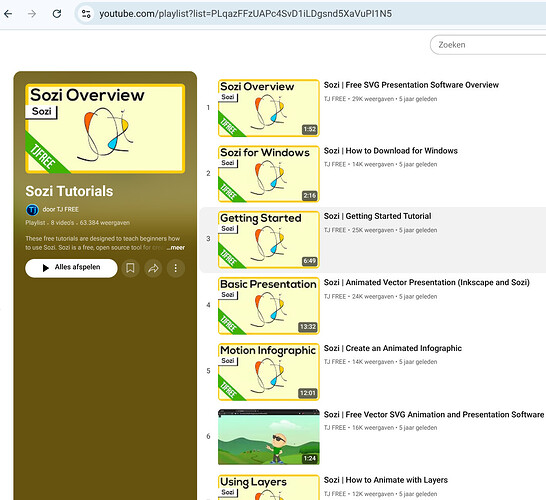Image resolution: width=546 pixels, height=500 pixels.
Task: Share the Sozi Tutorials playlist
Action: [x=153, y=268]
